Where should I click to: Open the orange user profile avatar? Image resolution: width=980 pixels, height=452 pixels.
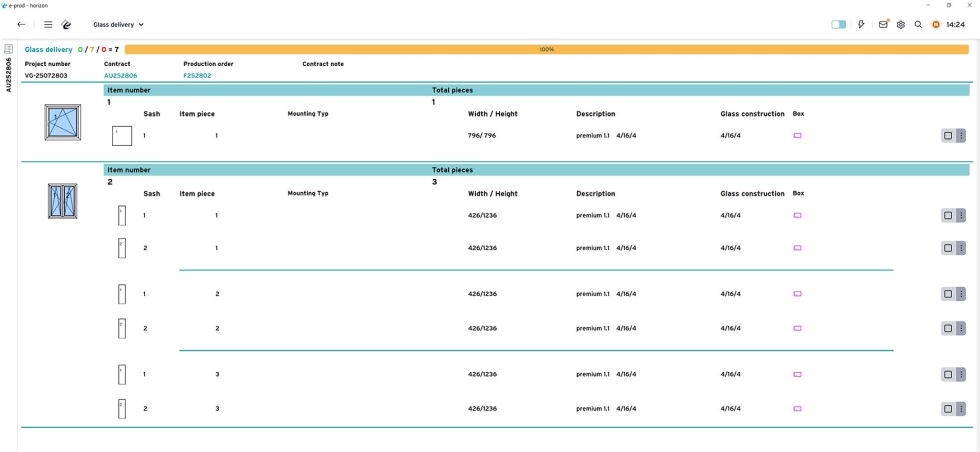(x=936, y=25)
